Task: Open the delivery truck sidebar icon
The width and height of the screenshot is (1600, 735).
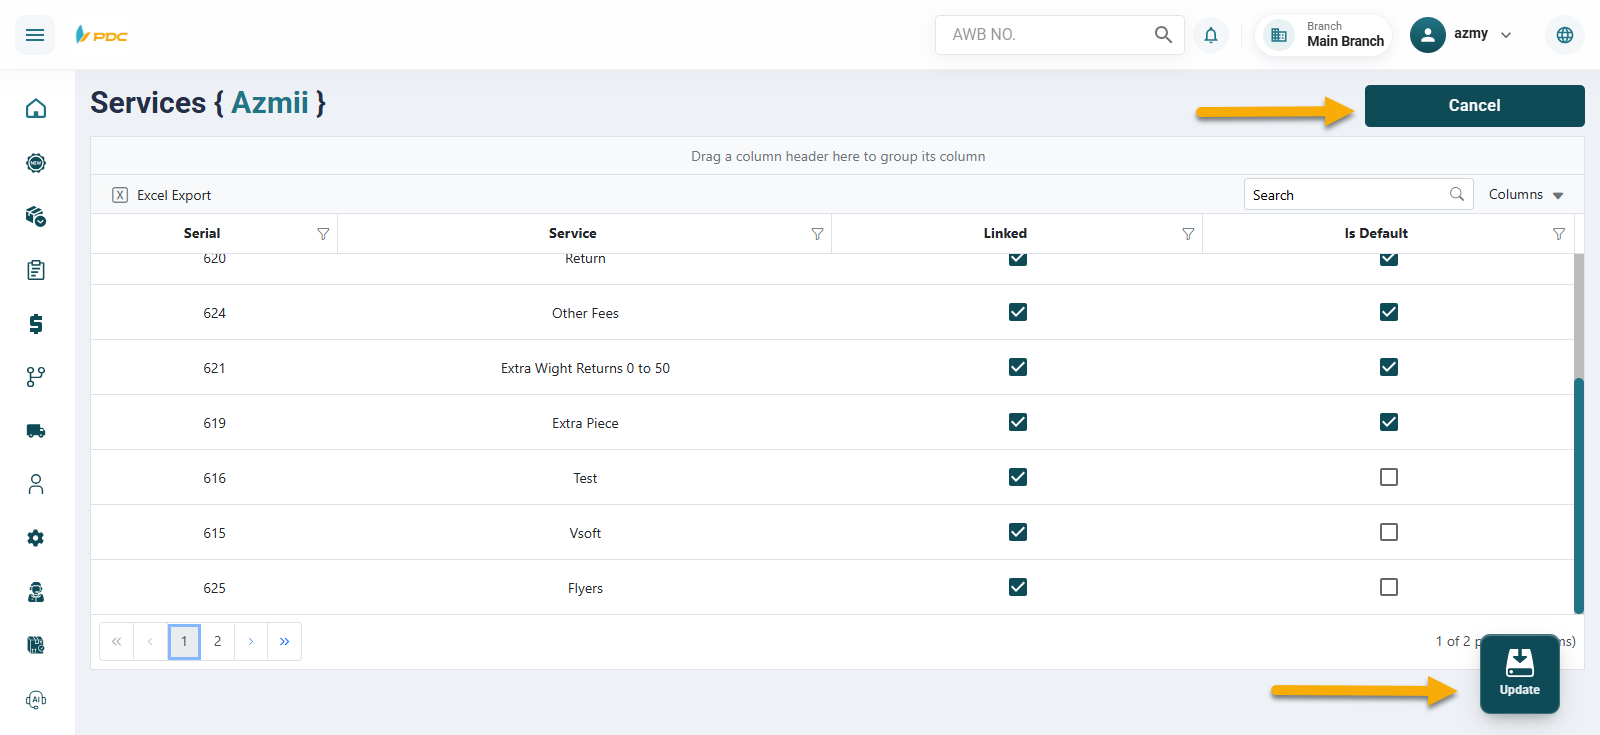Action: [x=36, y=431]
